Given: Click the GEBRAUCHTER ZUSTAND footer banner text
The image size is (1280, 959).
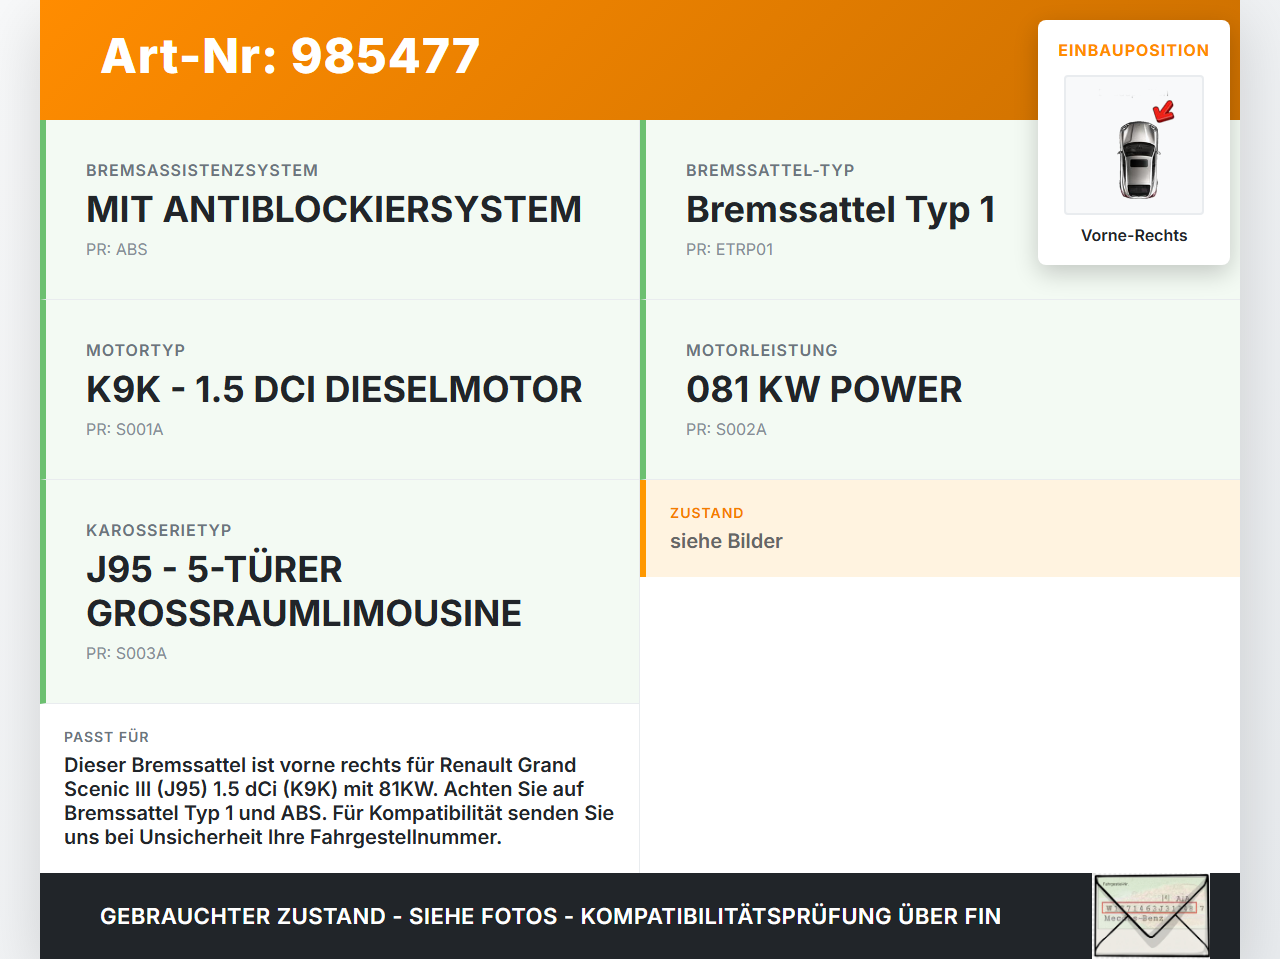Looking at the screenshot, I should coord(550,916).
